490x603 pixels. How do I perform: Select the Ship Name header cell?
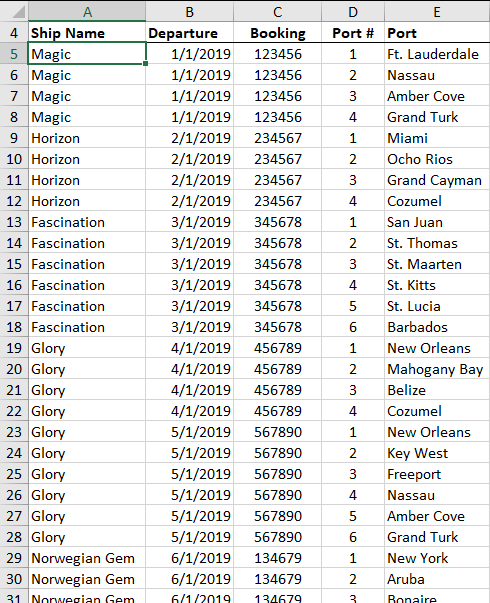[87, 33]
